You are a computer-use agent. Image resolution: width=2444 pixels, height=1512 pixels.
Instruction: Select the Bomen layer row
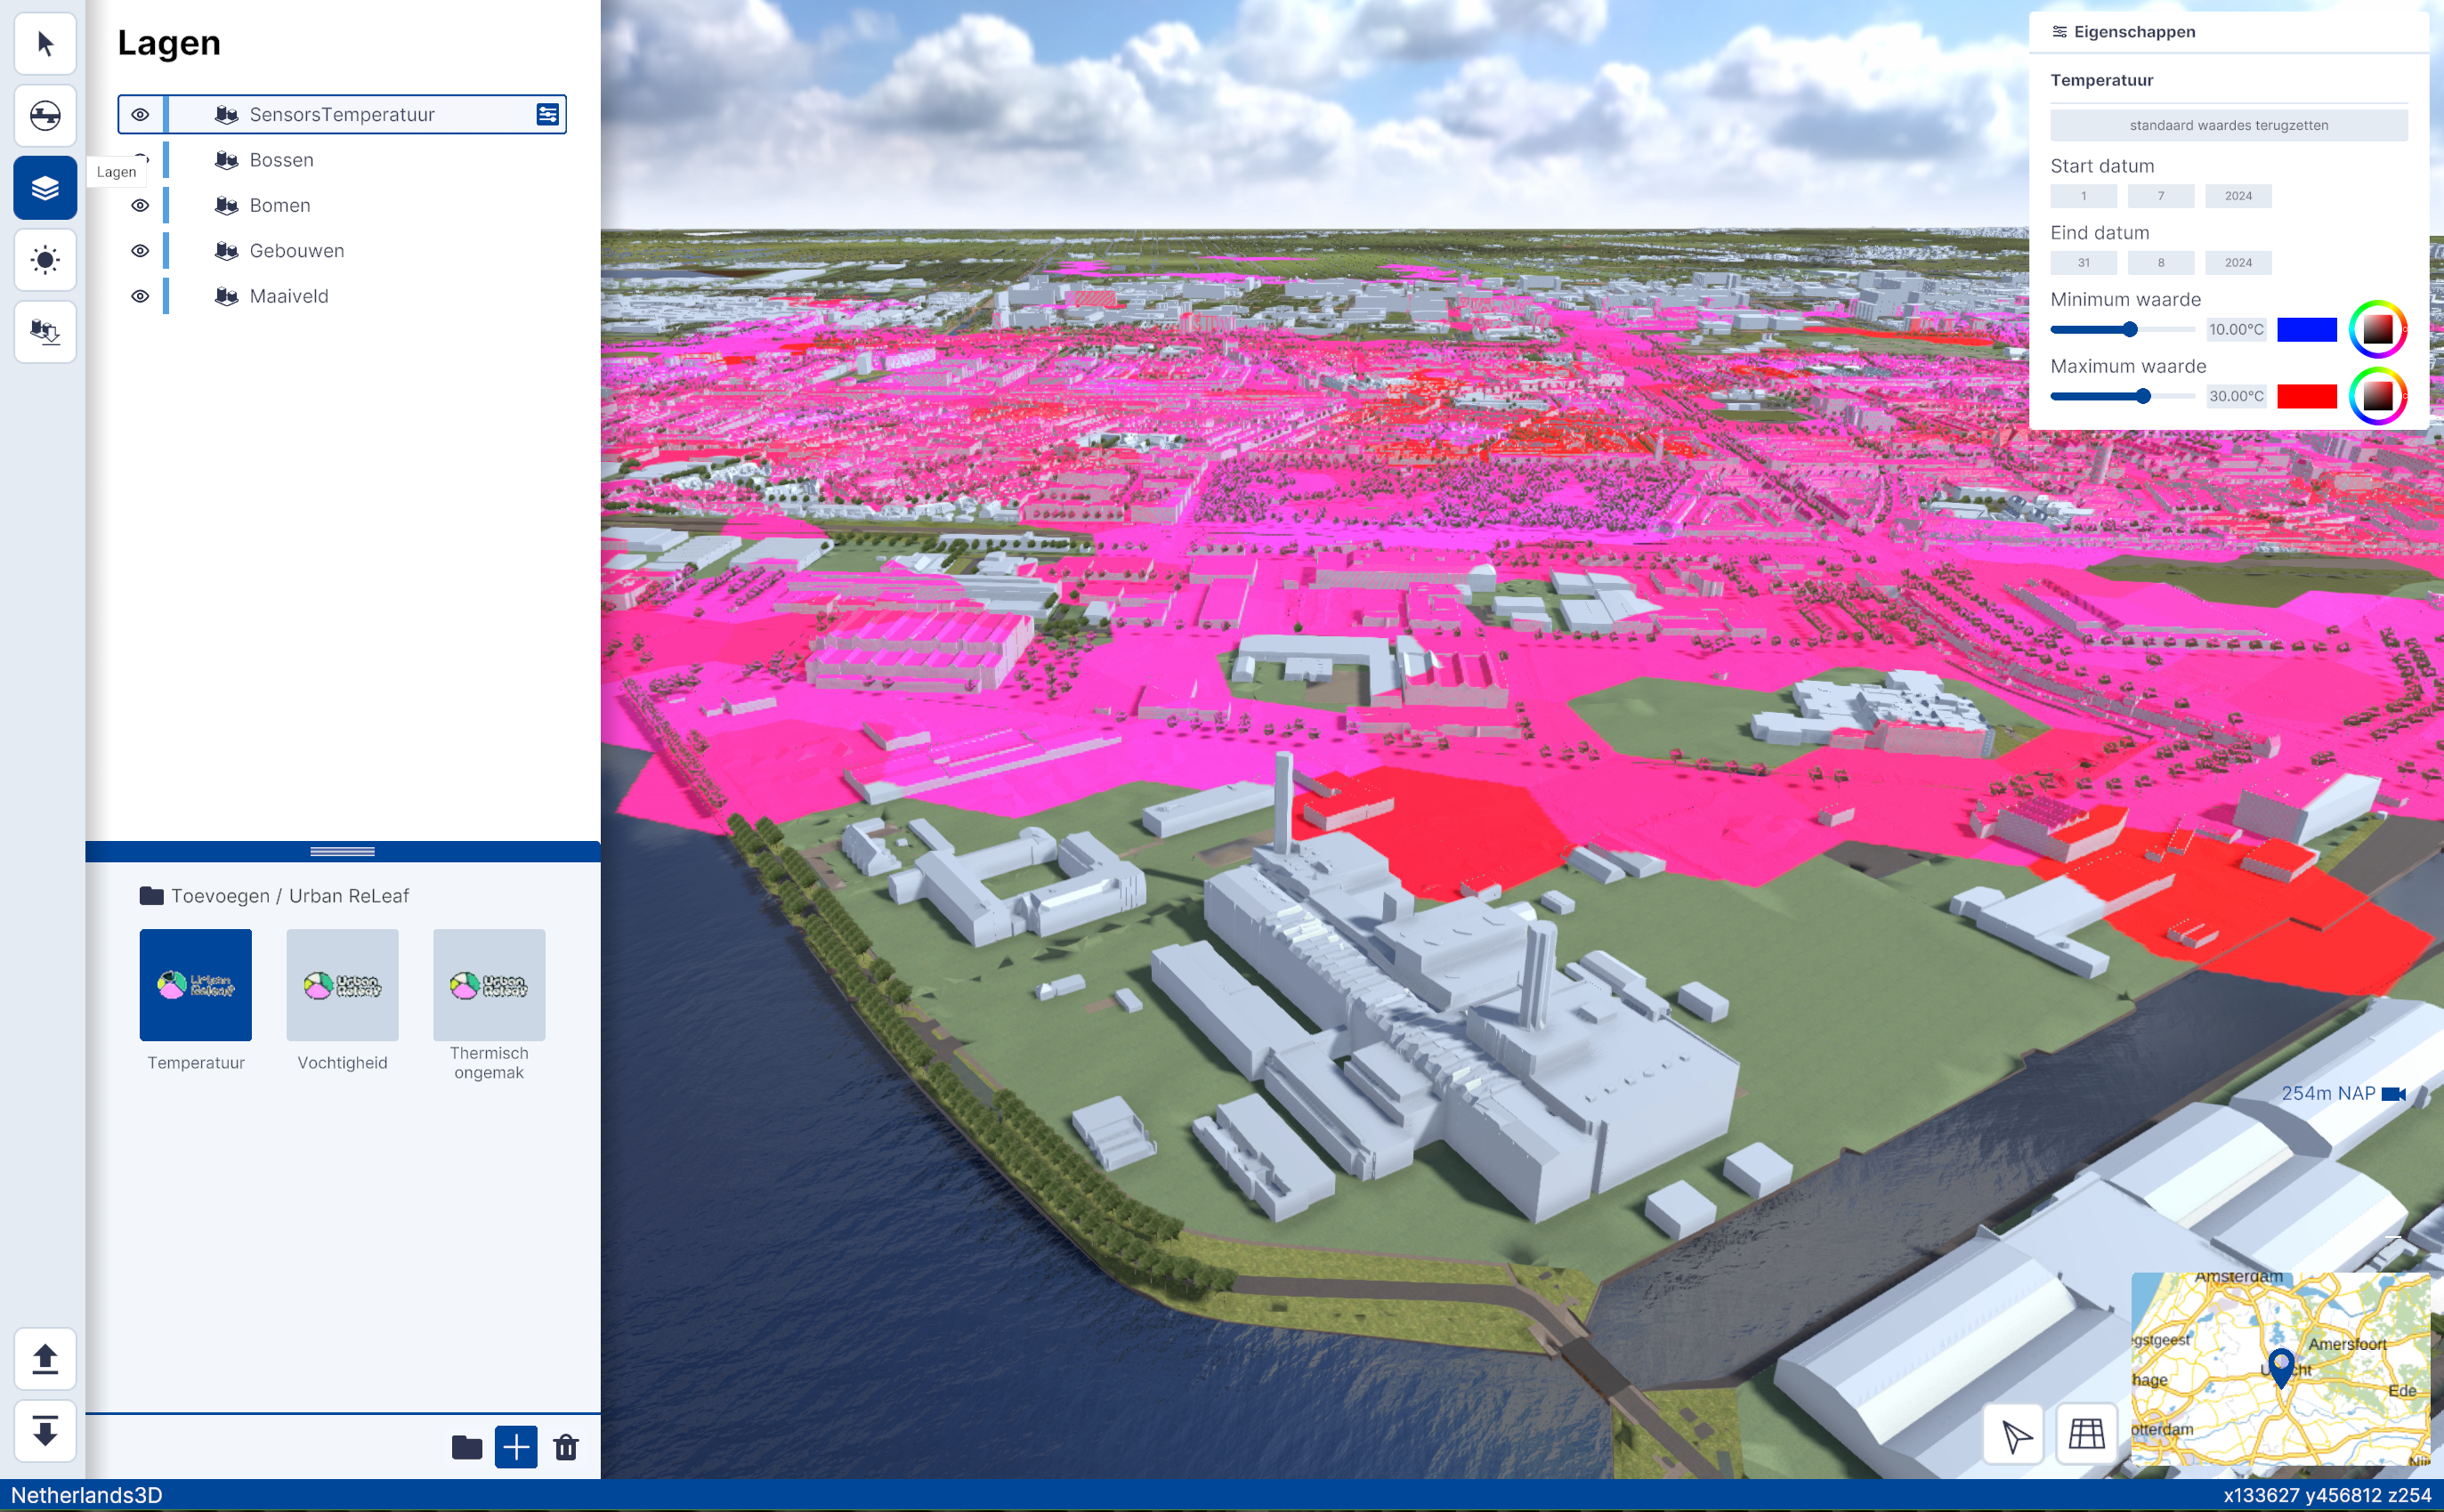(x=342, y=205)
